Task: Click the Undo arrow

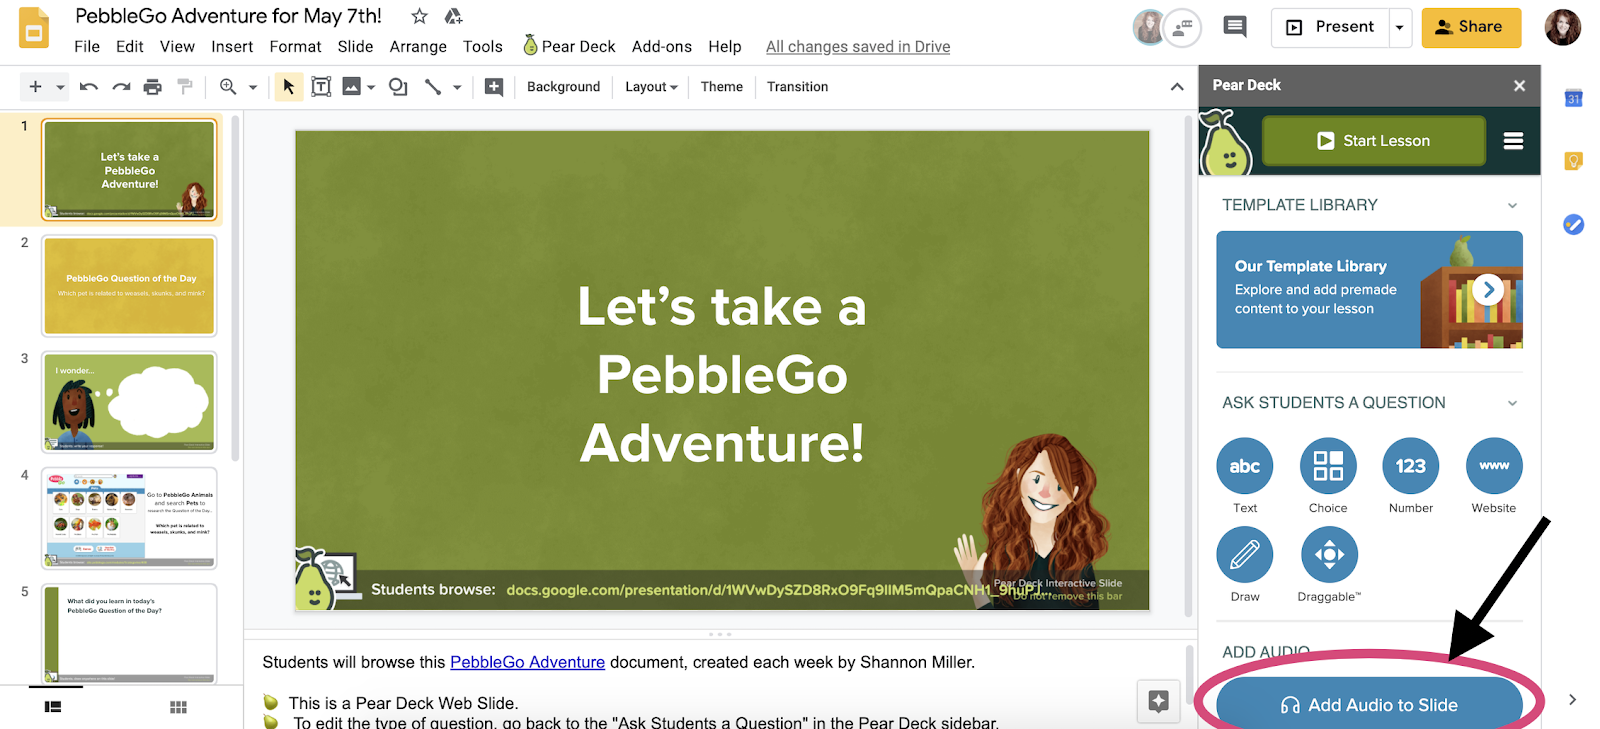Action: pyautogui.click(x=89, y=87)
